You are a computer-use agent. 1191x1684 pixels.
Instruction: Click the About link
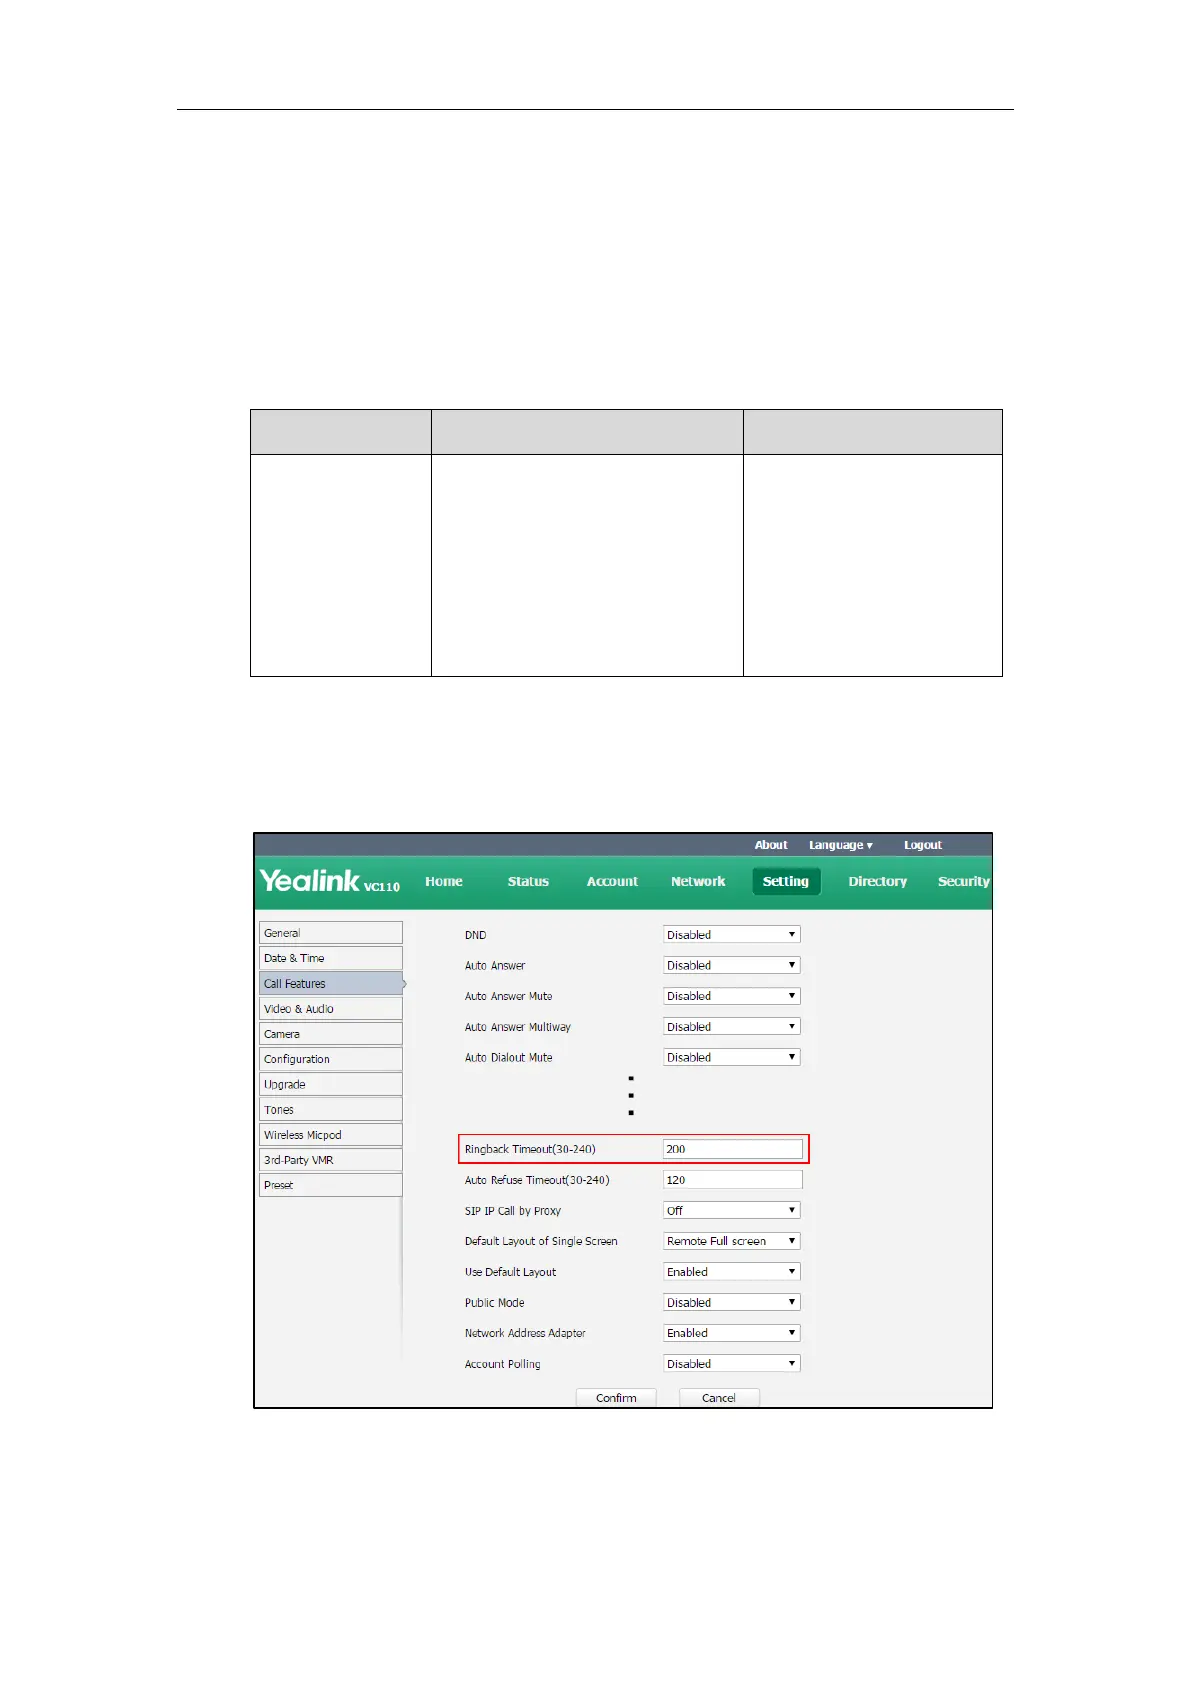point(771,845)
